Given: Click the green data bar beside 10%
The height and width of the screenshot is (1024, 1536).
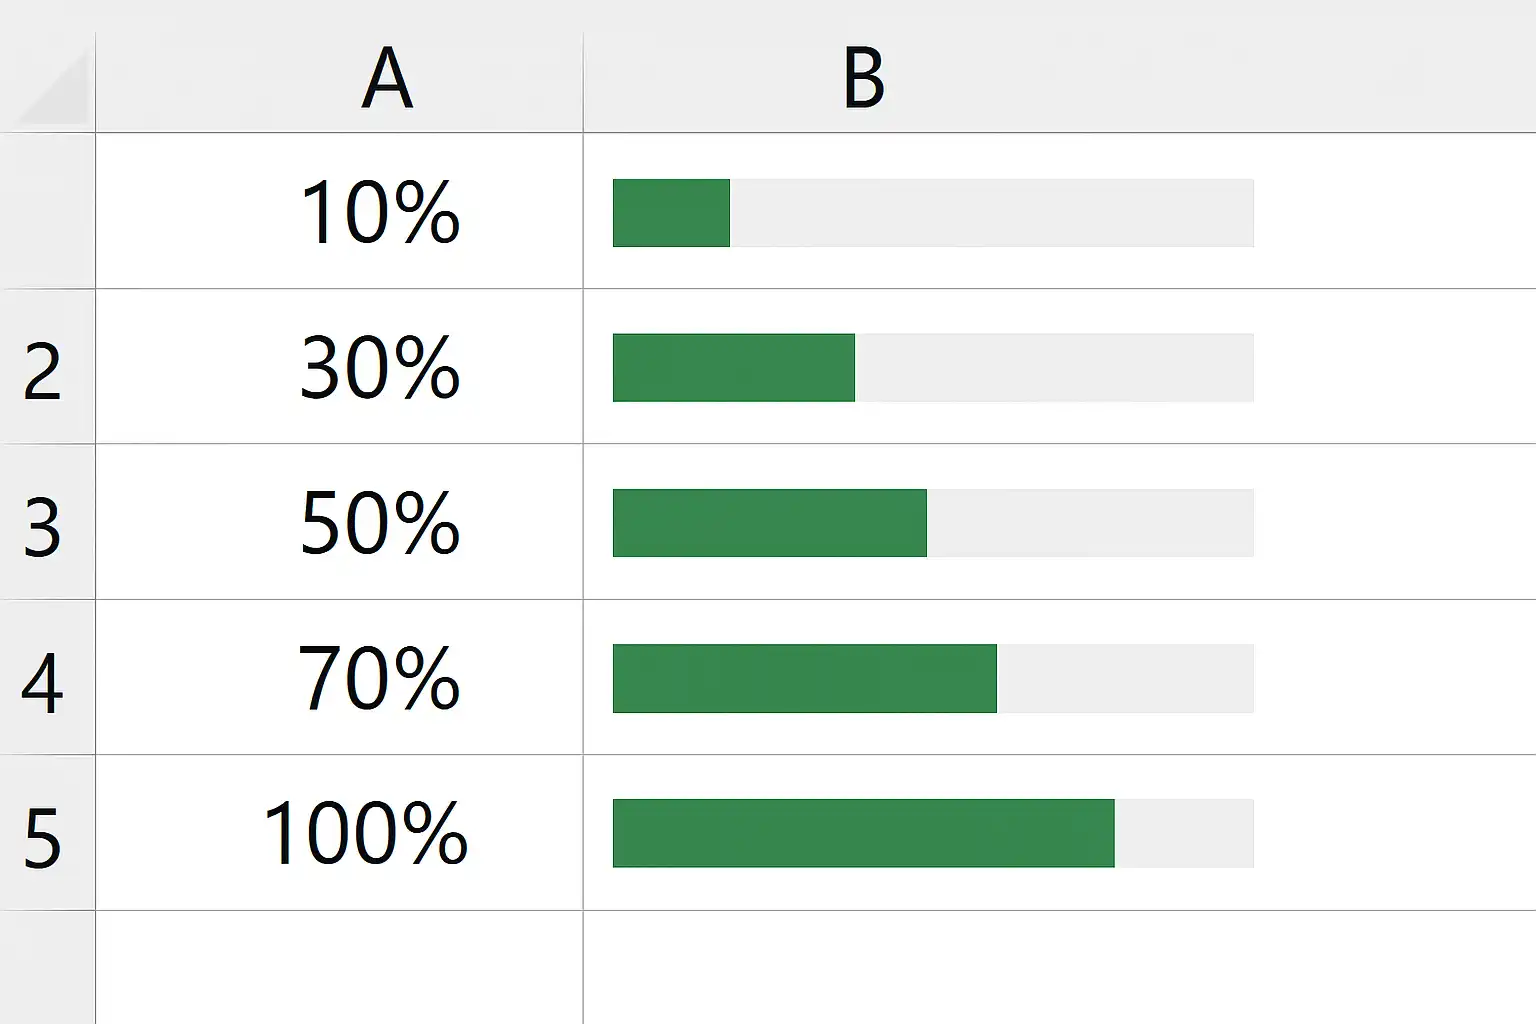Looking at the screenshot, I should 671,213.
